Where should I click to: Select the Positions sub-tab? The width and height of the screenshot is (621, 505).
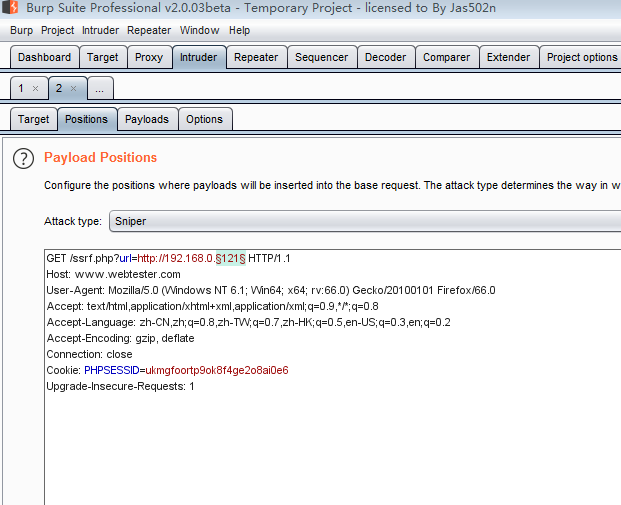86,119
